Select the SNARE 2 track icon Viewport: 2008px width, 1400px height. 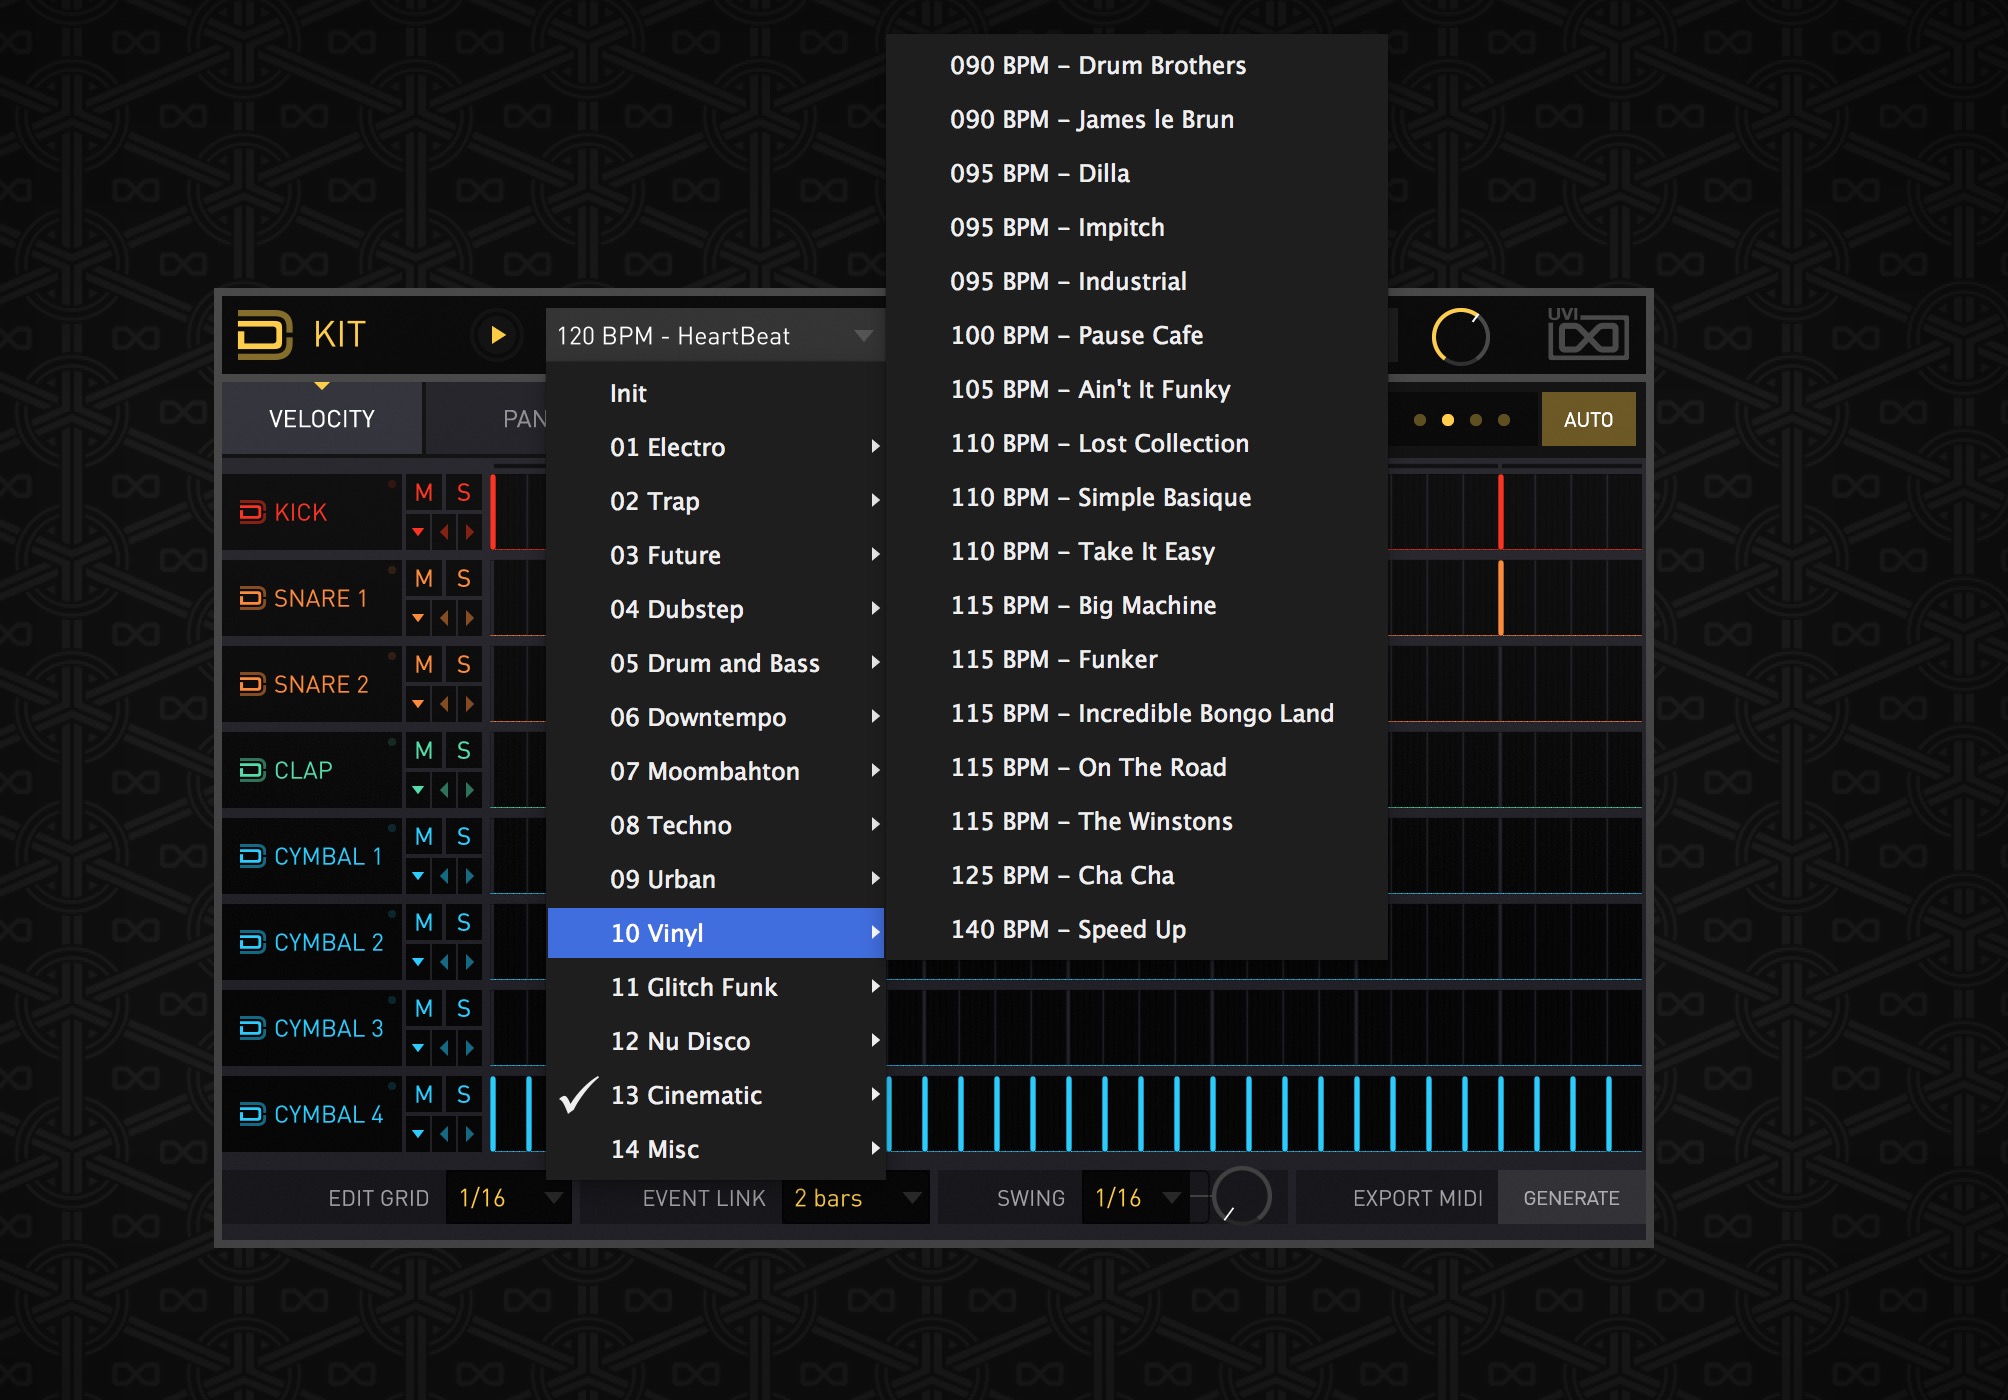252,684
